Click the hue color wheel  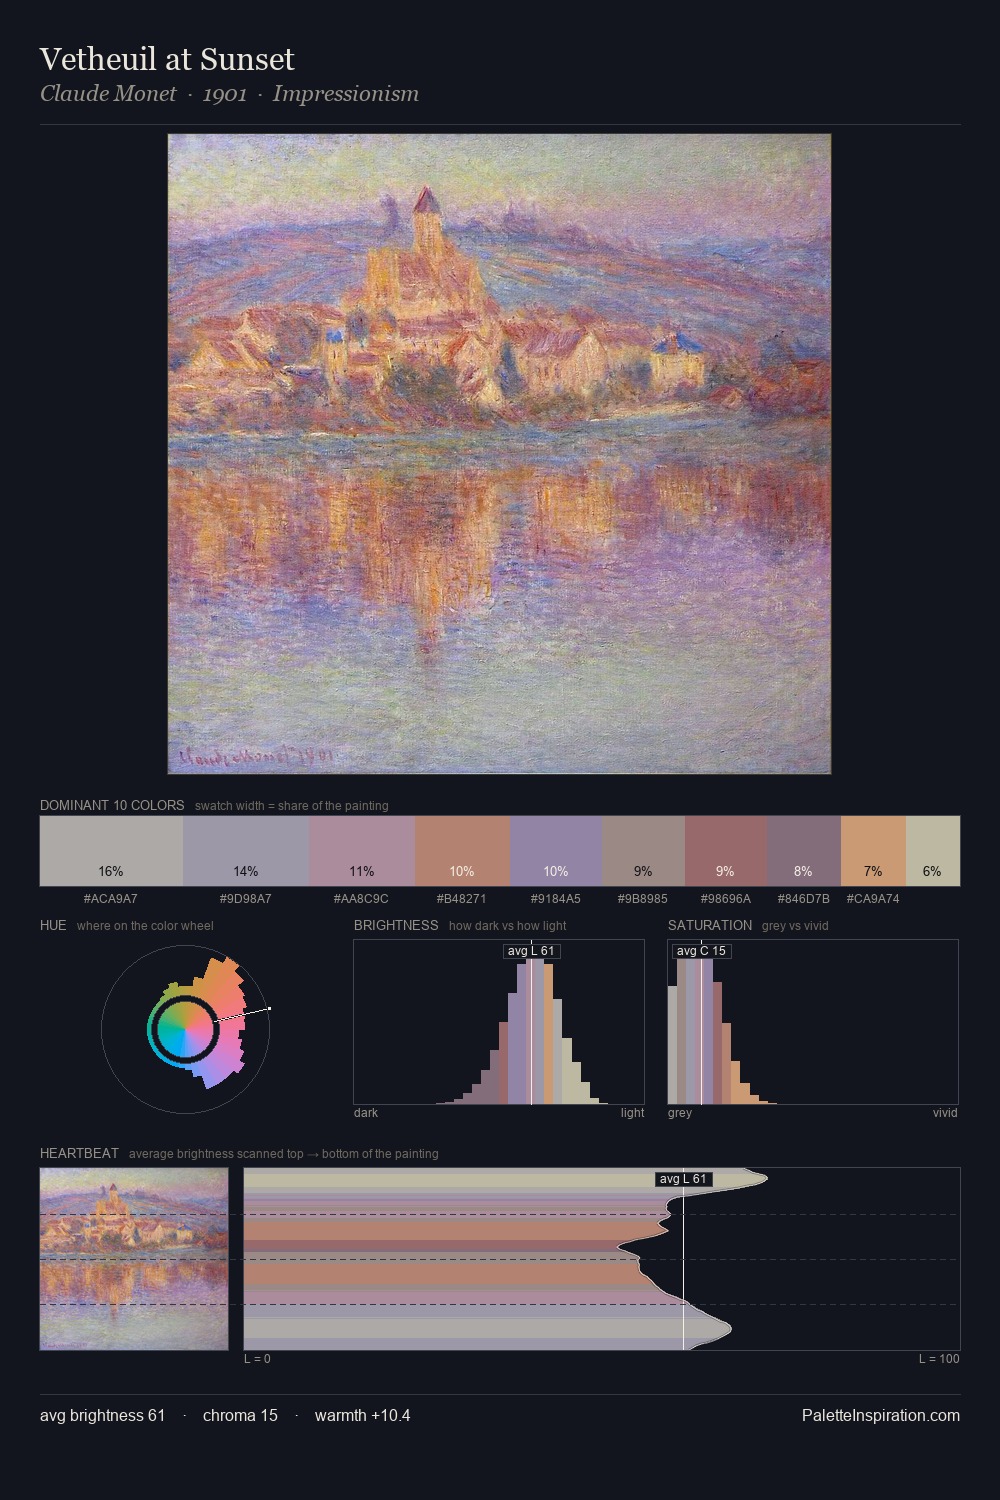click(186, 1029)
